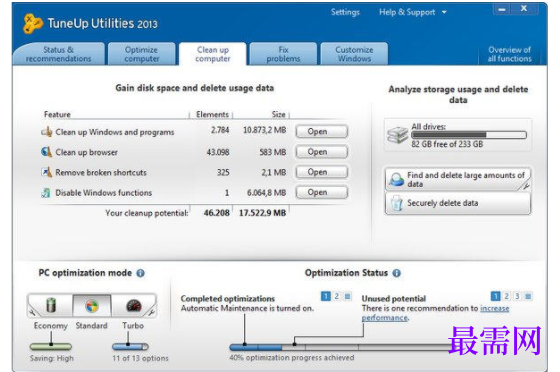Follow the increase performance link

tap(435, 313)
